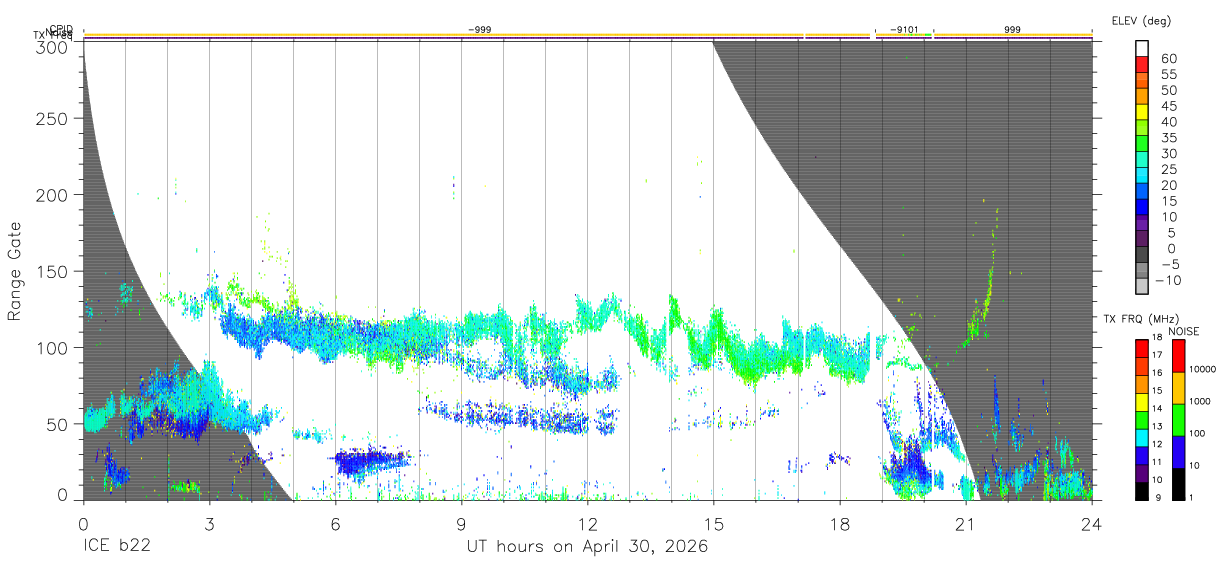Click the yellow segment of ELEV colorbar
The width and height of the screenshot is (1228, 567).
point(1143,114)
